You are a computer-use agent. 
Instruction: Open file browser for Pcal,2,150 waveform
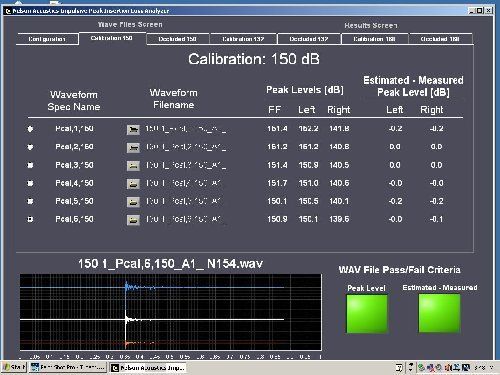coord(133,147)
